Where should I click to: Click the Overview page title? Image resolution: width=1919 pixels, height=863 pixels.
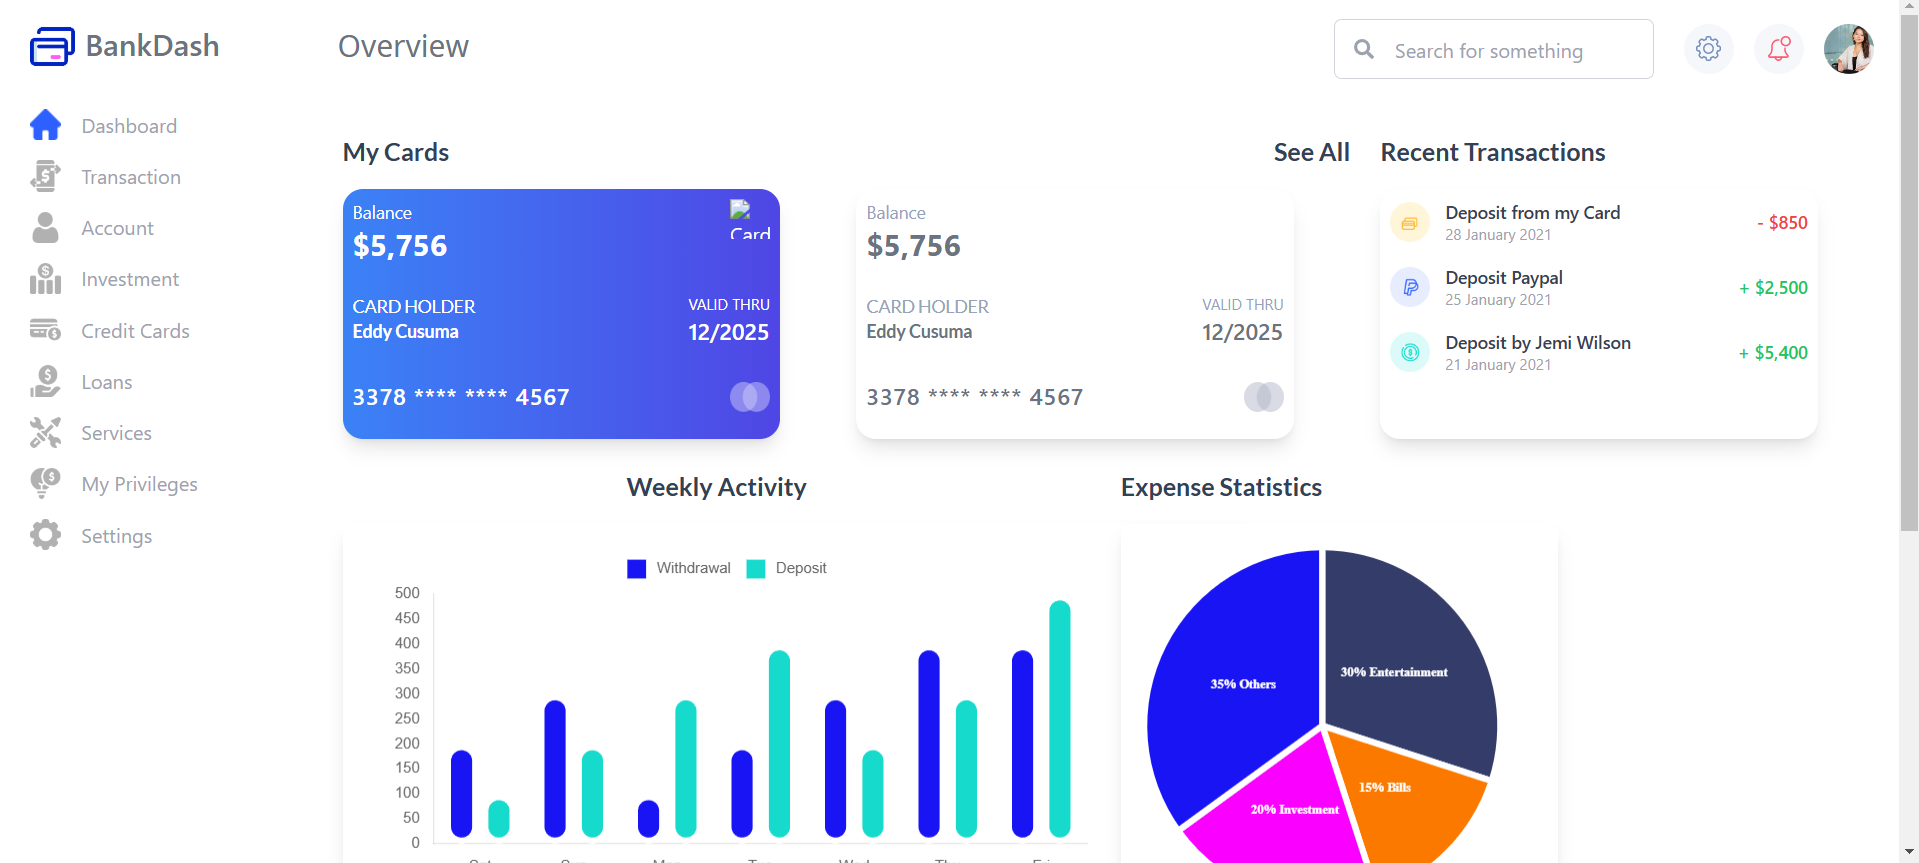pyautogui.click(x=403, y=46)
